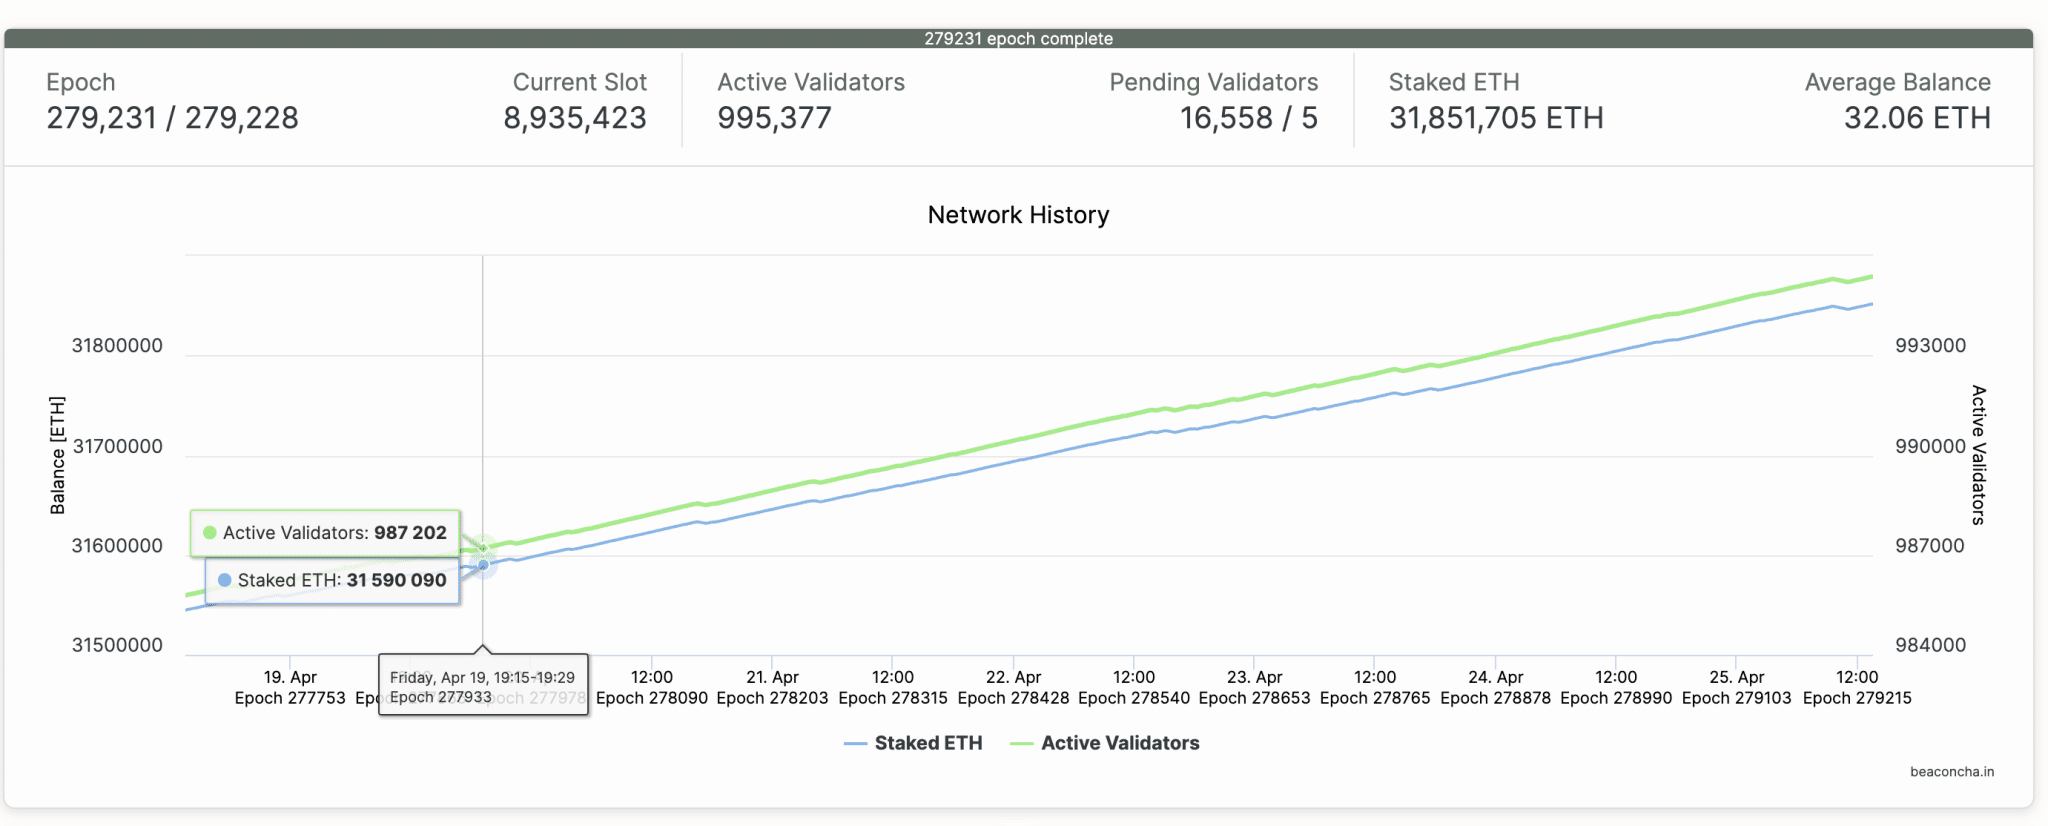Click the 31800000 balance axis tick
The image size is (2048, 826).
pyautogui.click(x=117, y=346)
